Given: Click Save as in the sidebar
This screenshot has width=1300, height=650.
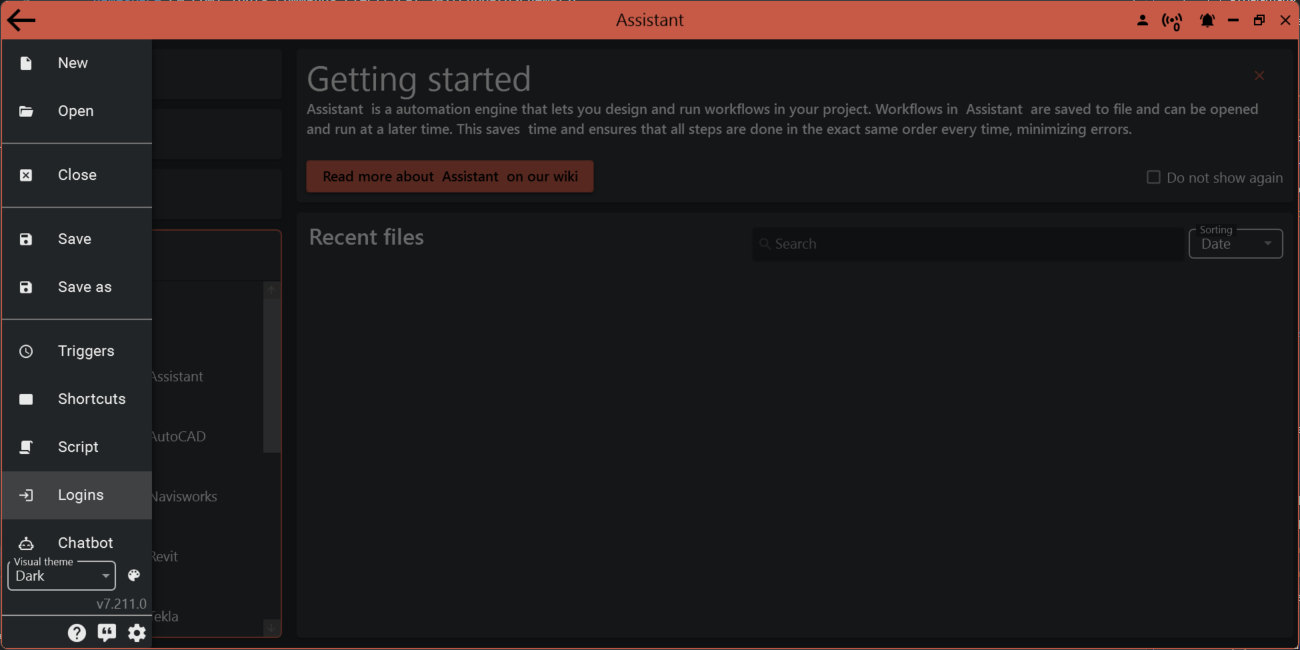Looking at the screenshot, I should point(84,287).
